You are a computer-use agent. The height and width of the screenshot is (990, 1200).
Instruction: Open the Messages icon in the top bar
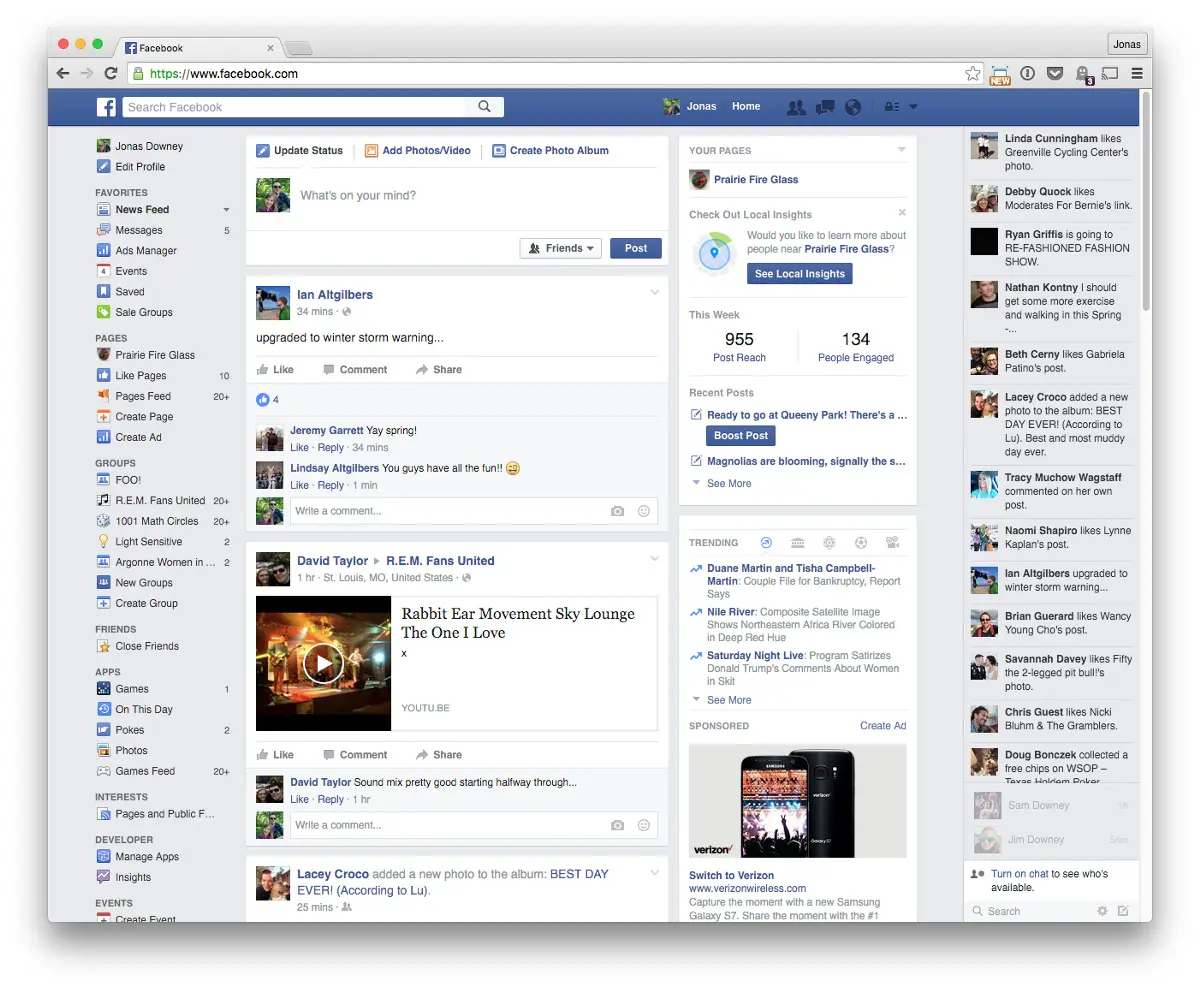tap(825, 107)
